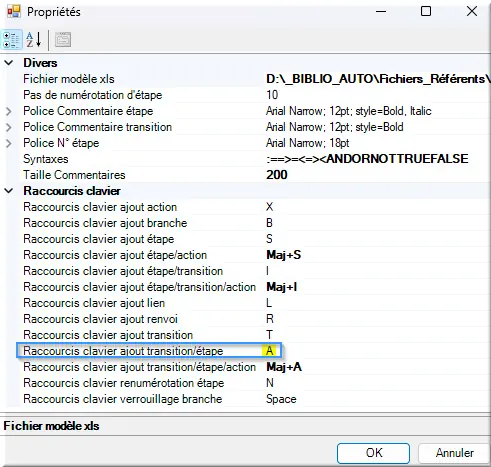Switch to Categorized view icon

12,40
